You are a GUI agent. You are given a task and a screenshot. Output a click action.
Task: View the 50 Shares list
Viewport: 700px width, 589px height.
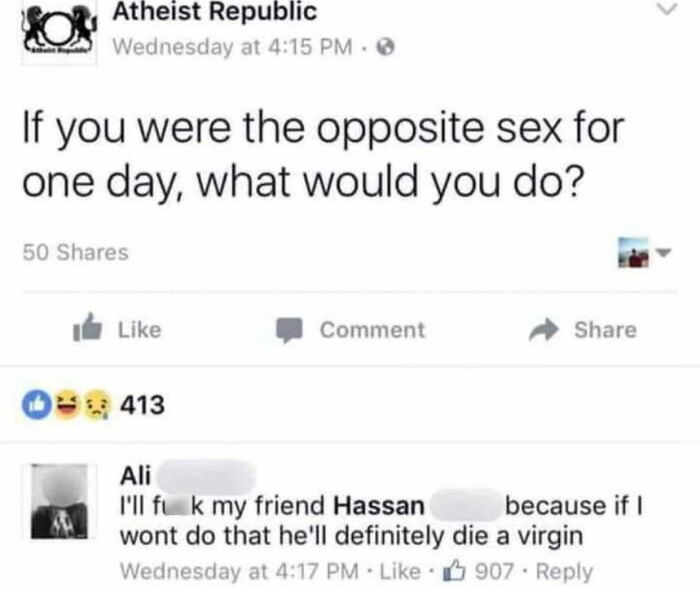point(75,252)
